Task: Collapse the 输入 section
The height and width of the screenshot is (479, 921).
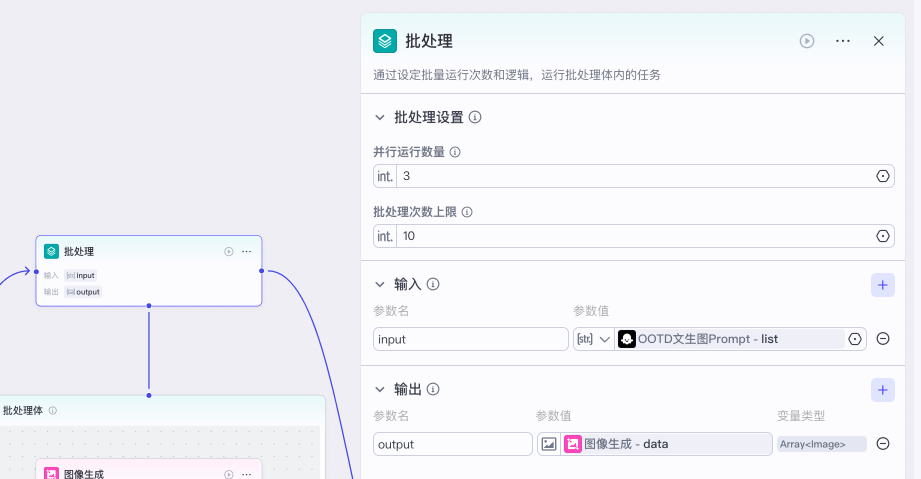Action: 380,285
